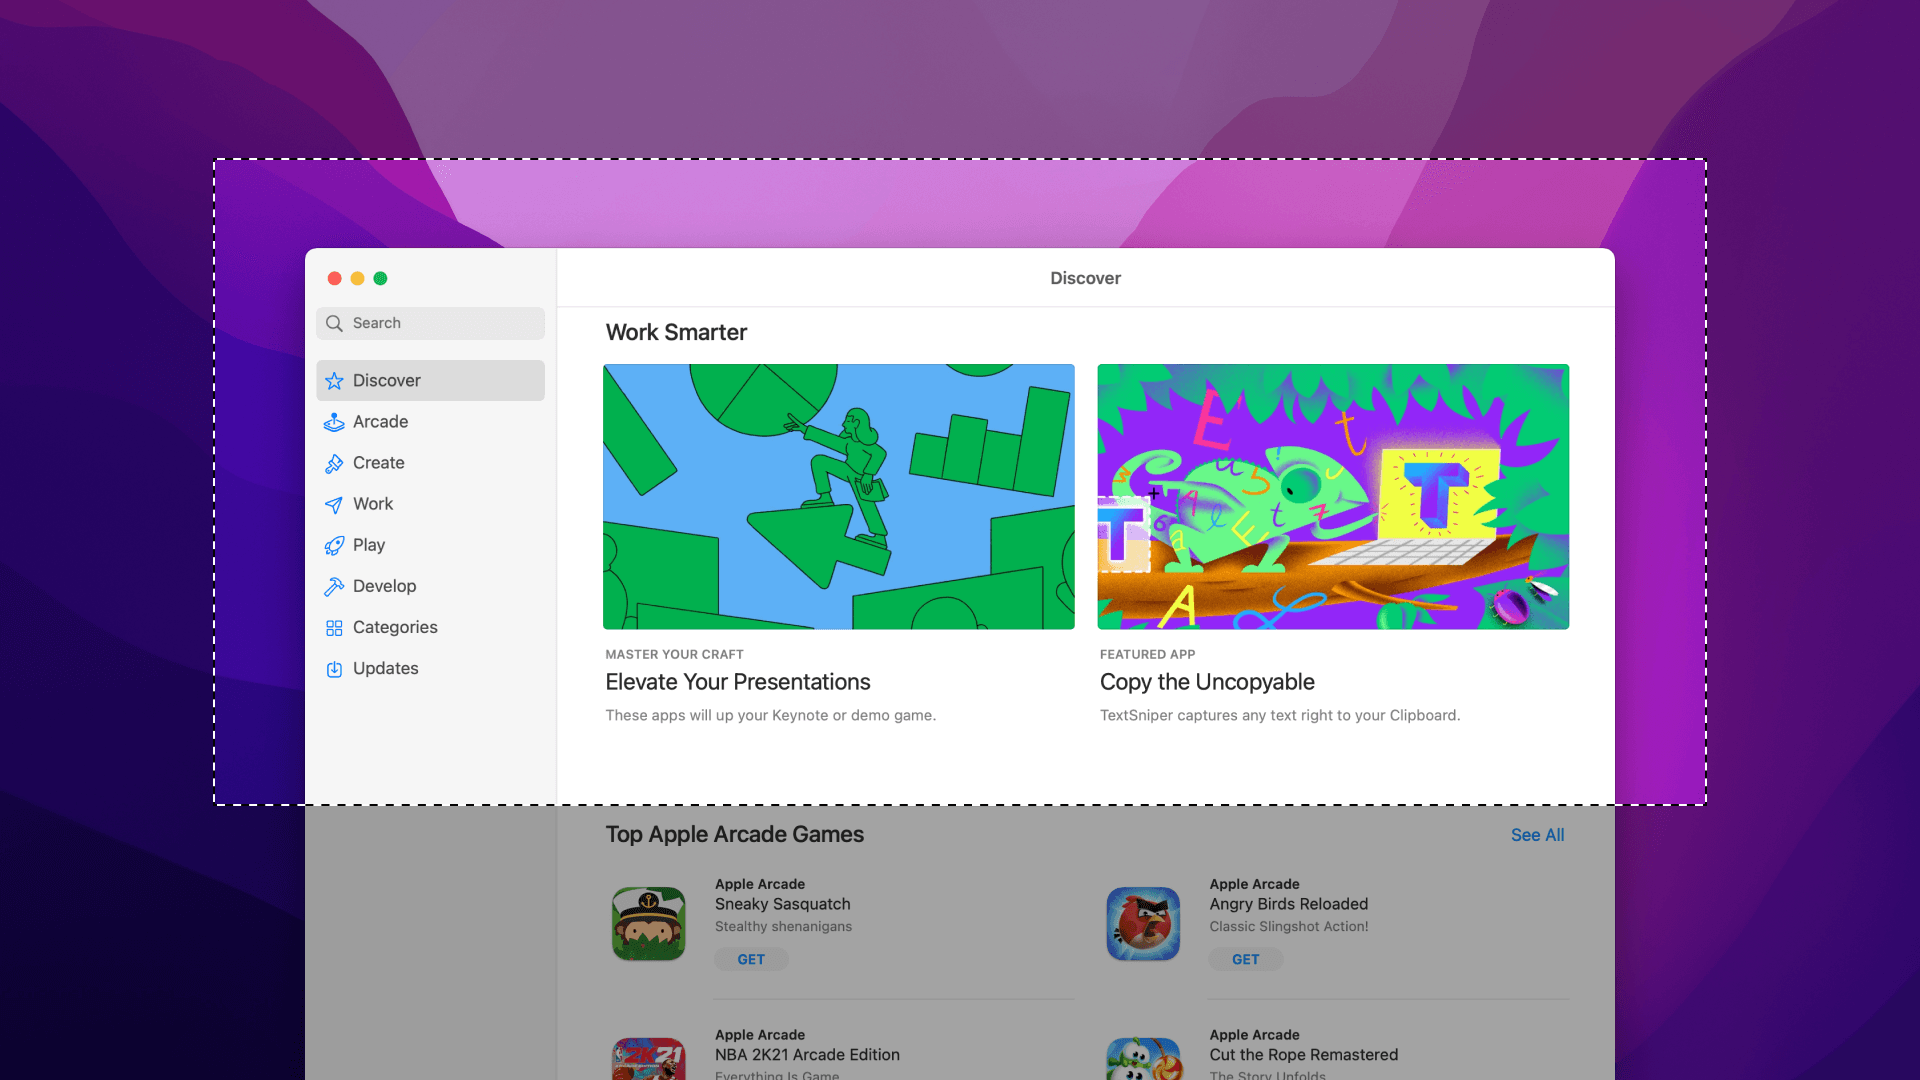Click the Updates download icon
The height and width of the screenshot is (1080, 1920).
334,669
